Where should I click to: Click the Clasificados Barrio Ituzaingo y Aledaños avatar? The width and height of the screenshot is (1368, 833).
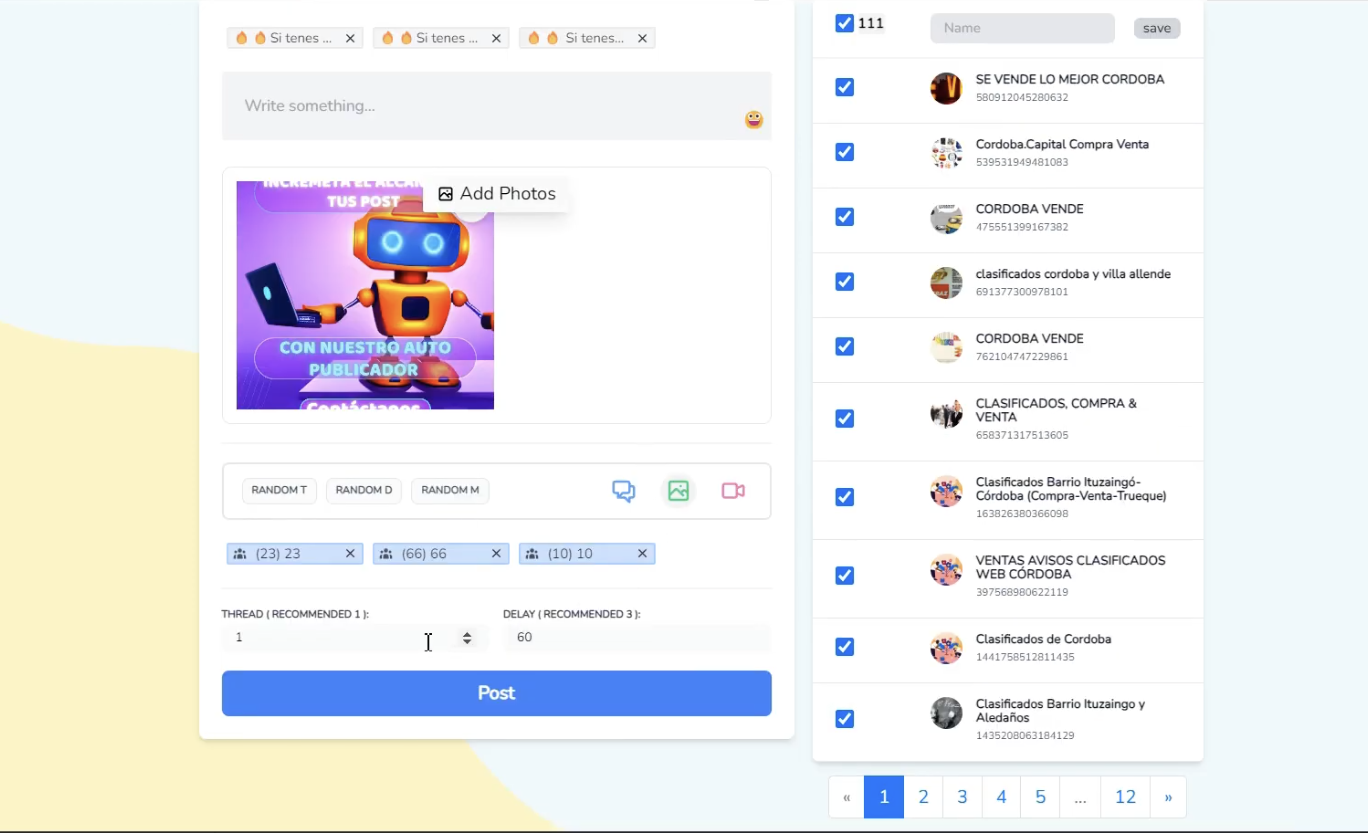pyautogui.click(x=946, y=713)
